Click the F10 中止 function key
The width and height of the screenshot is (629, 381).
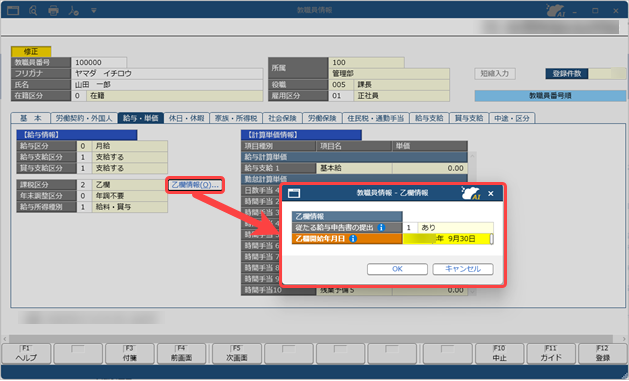(x=499, y=354)
